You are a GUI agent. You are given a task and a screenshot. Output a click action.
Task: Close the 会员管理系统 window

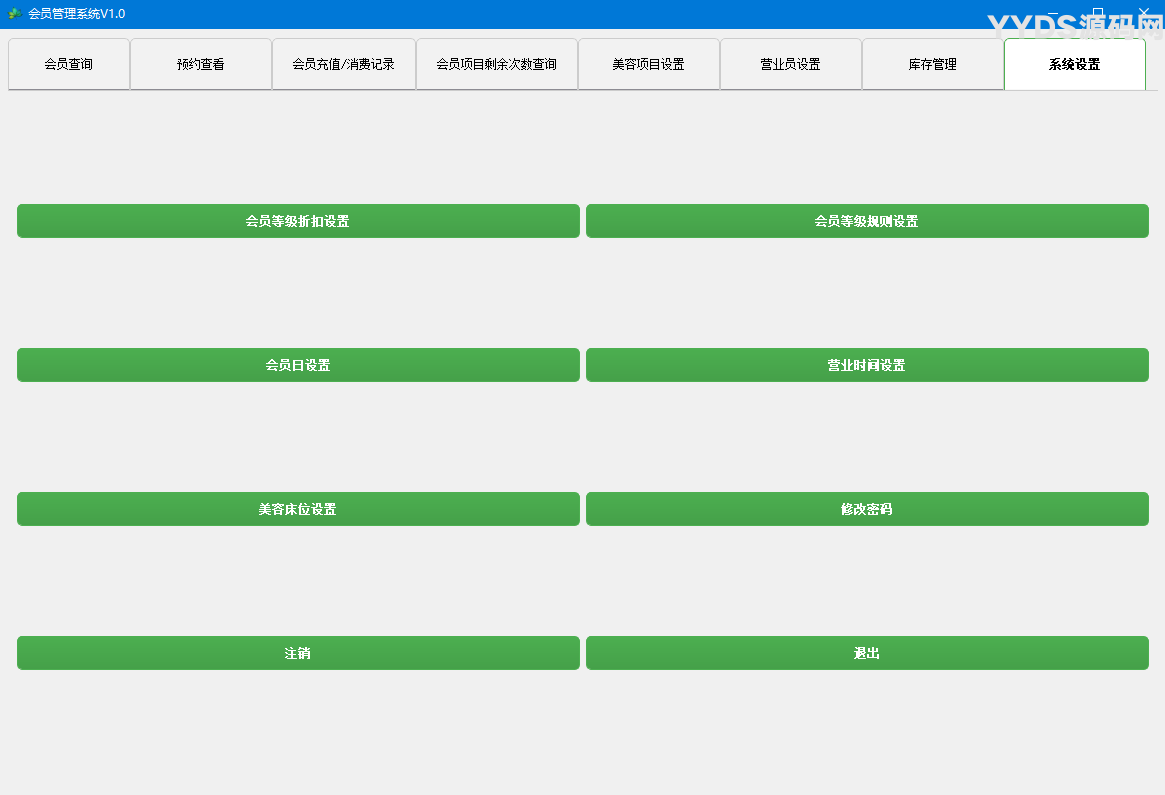(x=1142, y=12)
